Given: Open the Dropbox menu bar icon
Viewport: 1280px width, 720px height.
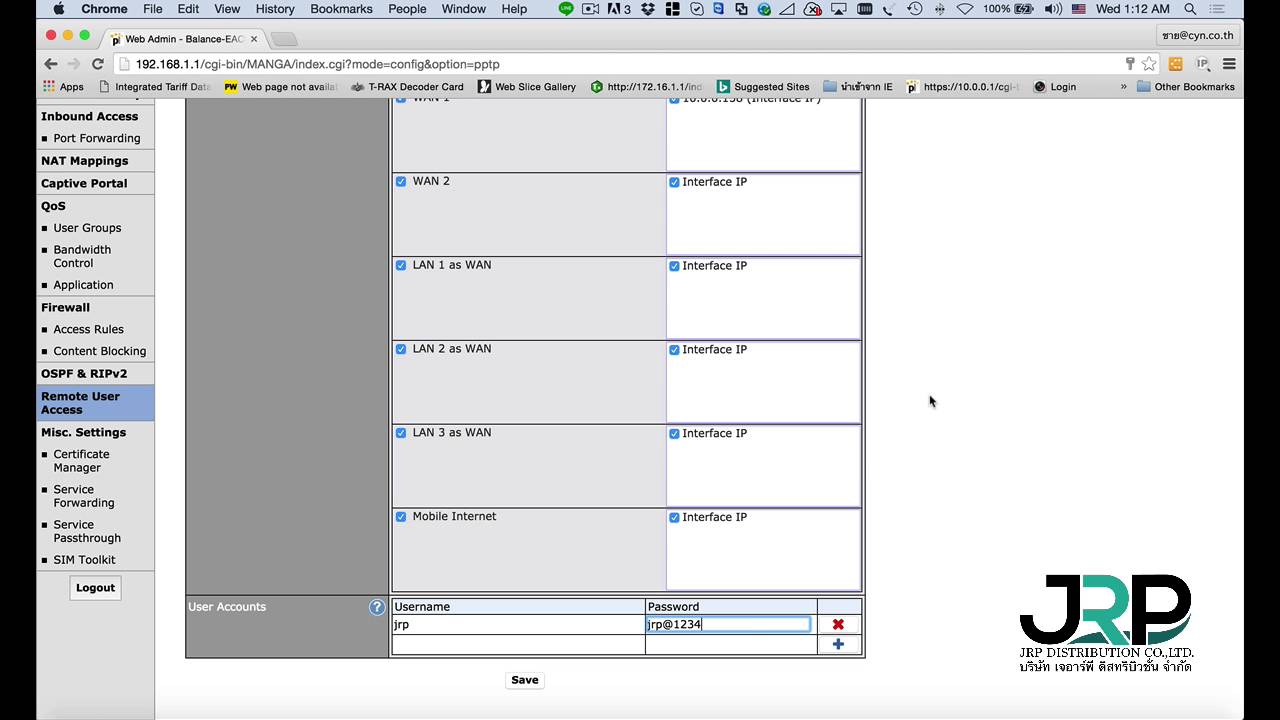Looking at the screenshot, I should coord(647,9).
